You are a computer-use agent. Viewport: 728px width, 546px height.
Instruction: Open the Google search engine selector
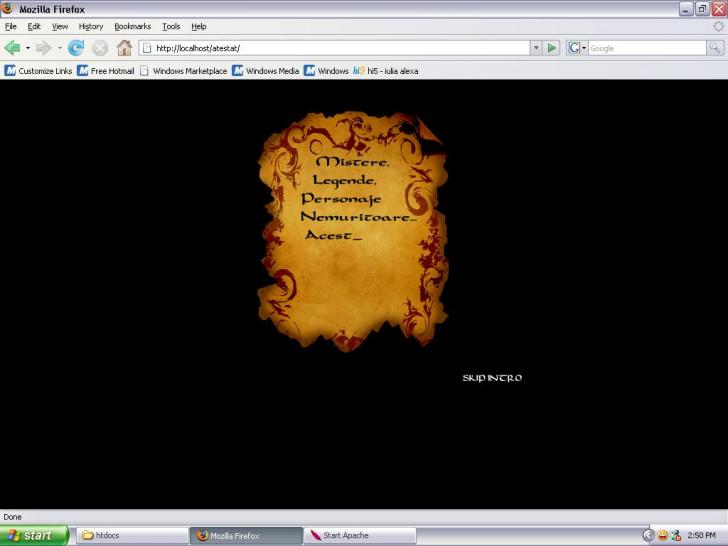pos(577,48)
